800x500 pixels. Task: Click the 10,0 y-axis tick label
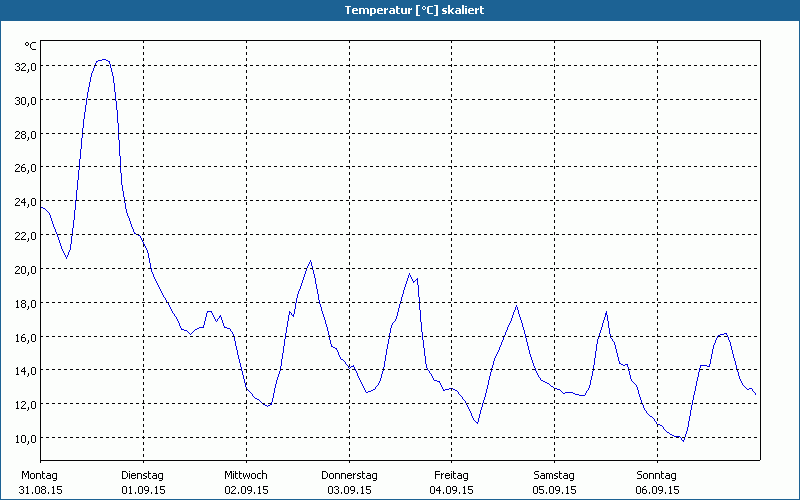coord(25,438)
